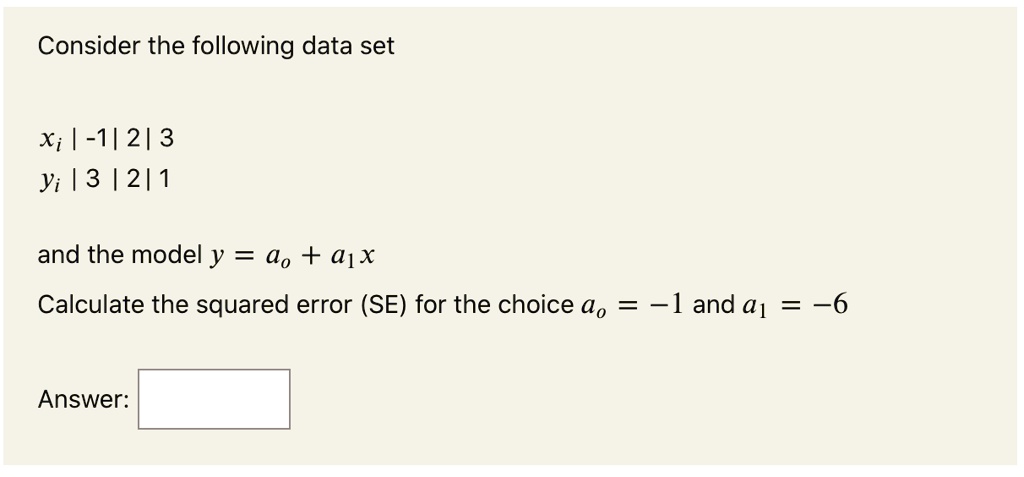1024x477 pixels.
Task: Click "Calculate the squared error" text
Action: tap(195, 305)
